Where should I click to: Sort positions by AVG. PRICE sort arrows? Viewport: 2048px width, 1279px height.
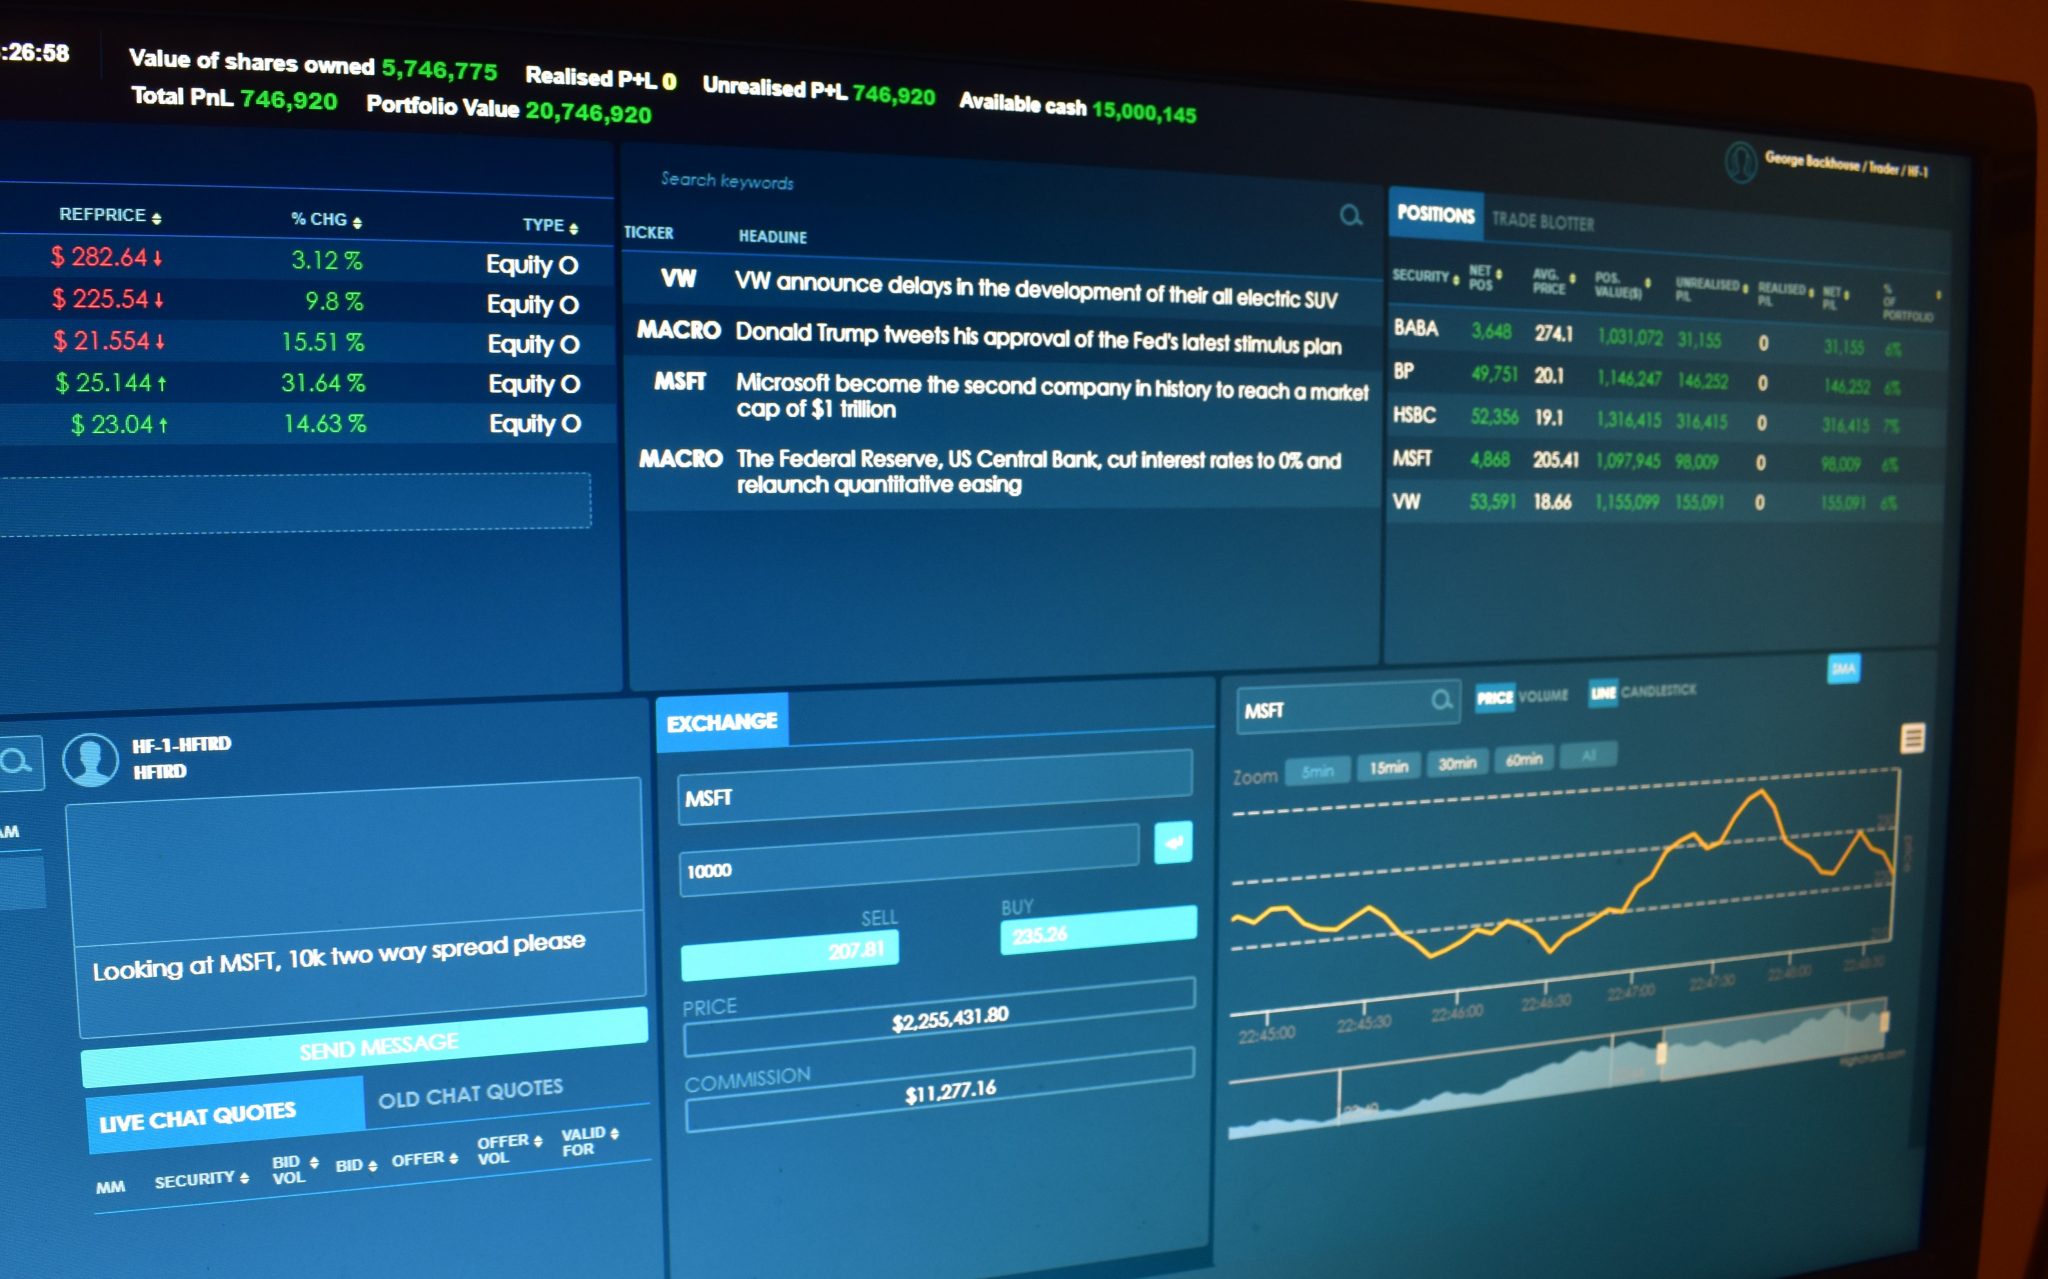tap(1573, 278)
